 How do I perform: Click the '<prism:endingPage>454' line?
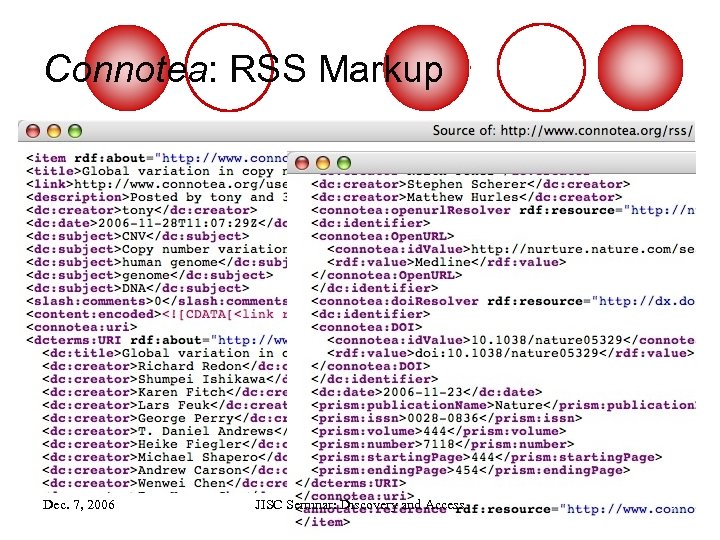(x=471, y=470)
